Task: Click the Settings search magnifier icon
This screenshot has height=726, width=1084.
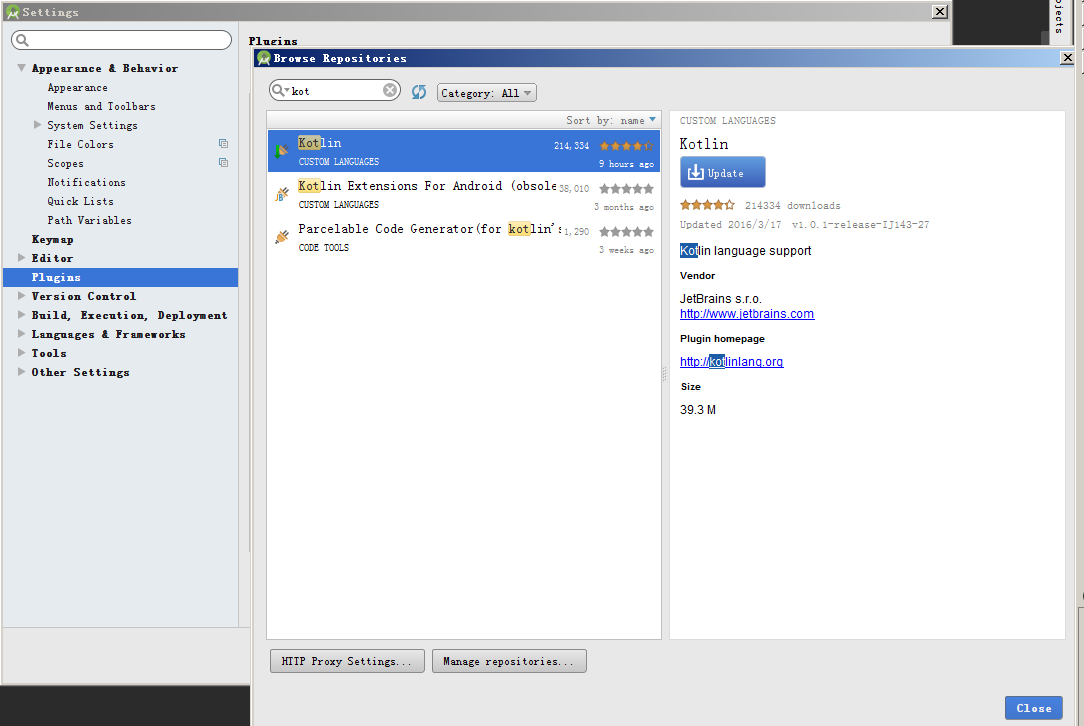Action: click(22, 40)
